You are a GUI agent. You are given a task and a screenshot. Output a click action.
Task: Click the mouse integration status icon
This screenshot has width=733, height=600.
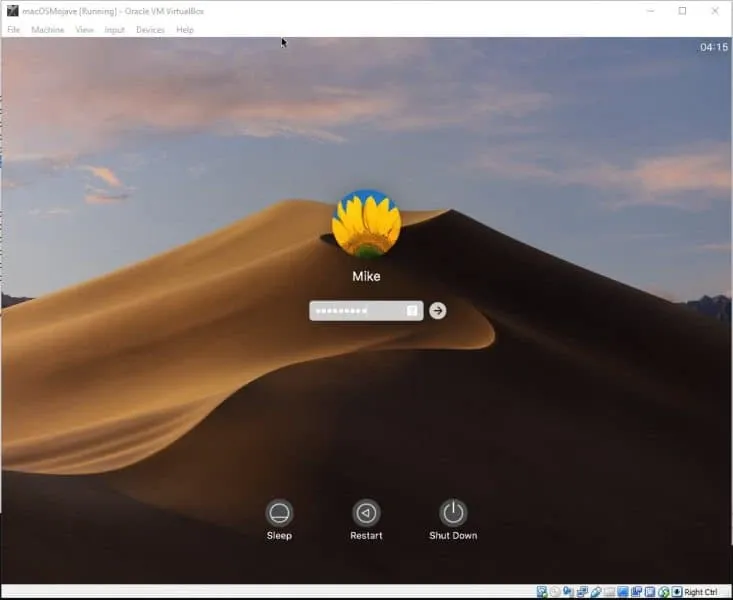pyautogui.click(x=663, y=592)
